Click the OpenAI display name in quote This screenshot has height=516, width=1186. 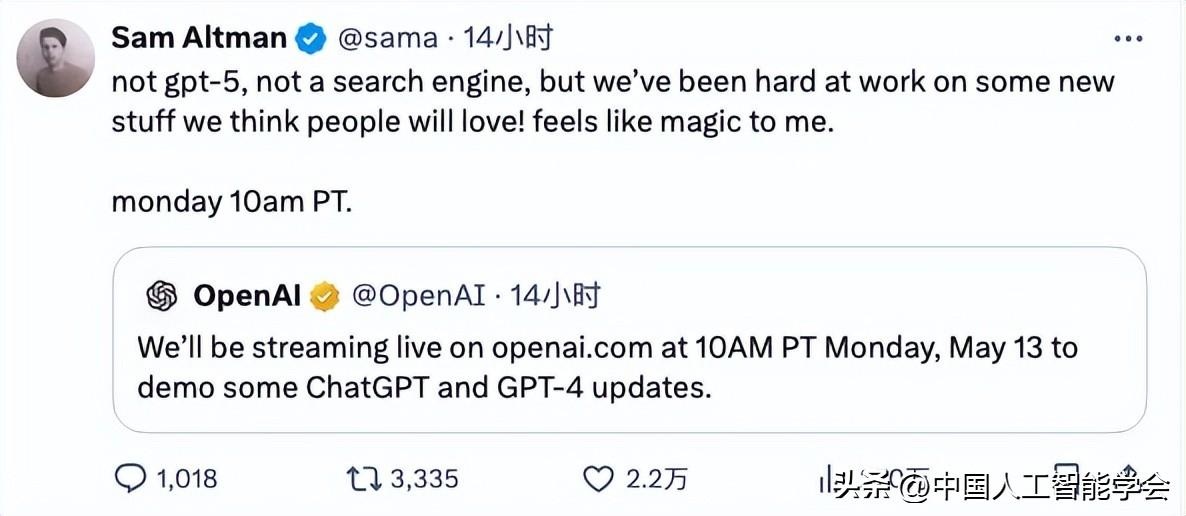point(246,295)
